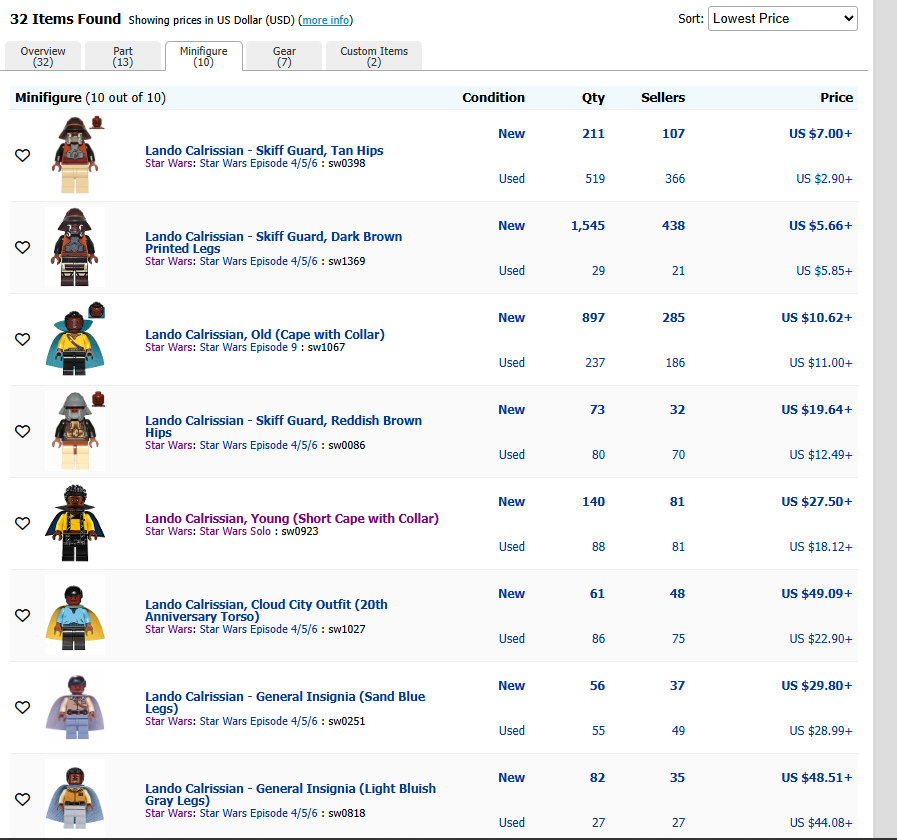Click sw1369 minifigure thumbnail image
Screen dimensions: 897x840
pyautogui.click(x=75, y=247)
